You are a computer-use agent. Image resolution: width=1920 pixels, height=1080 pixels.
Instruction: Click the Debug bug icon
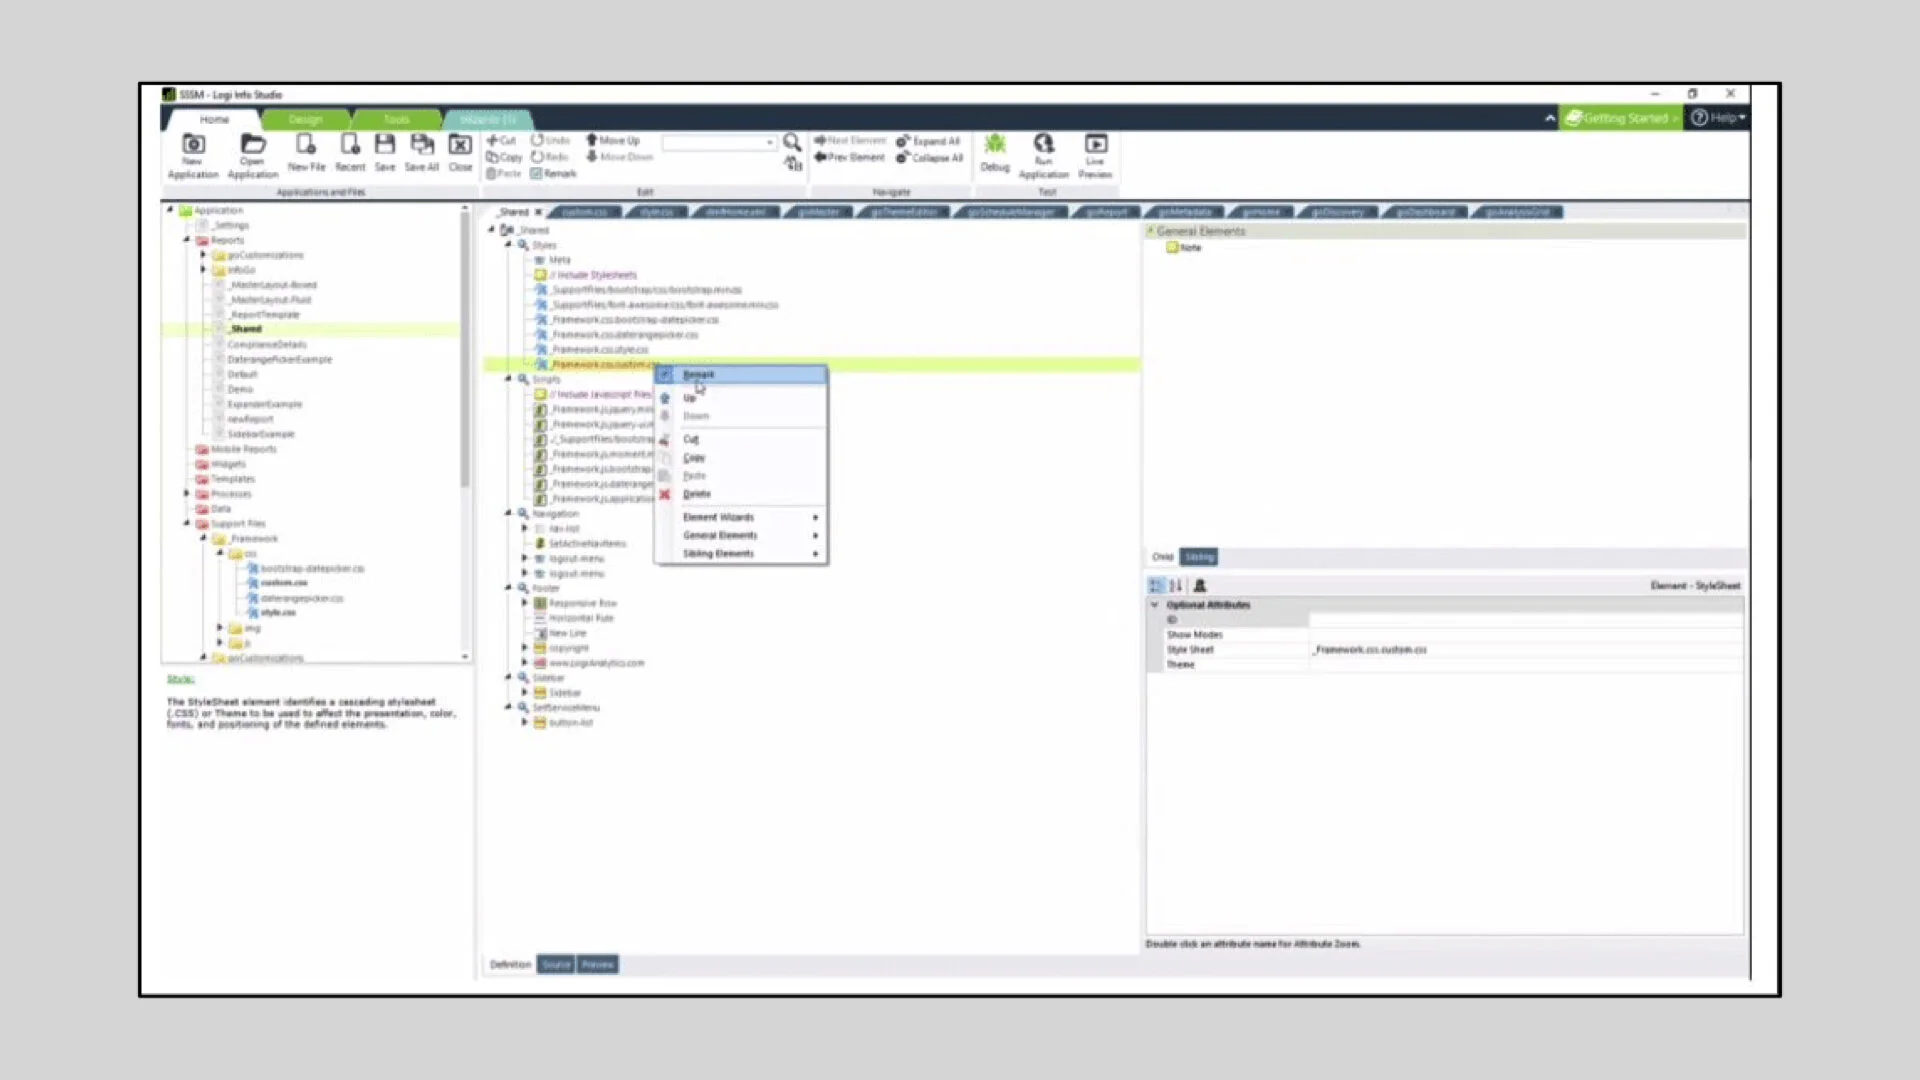[994, 145]
